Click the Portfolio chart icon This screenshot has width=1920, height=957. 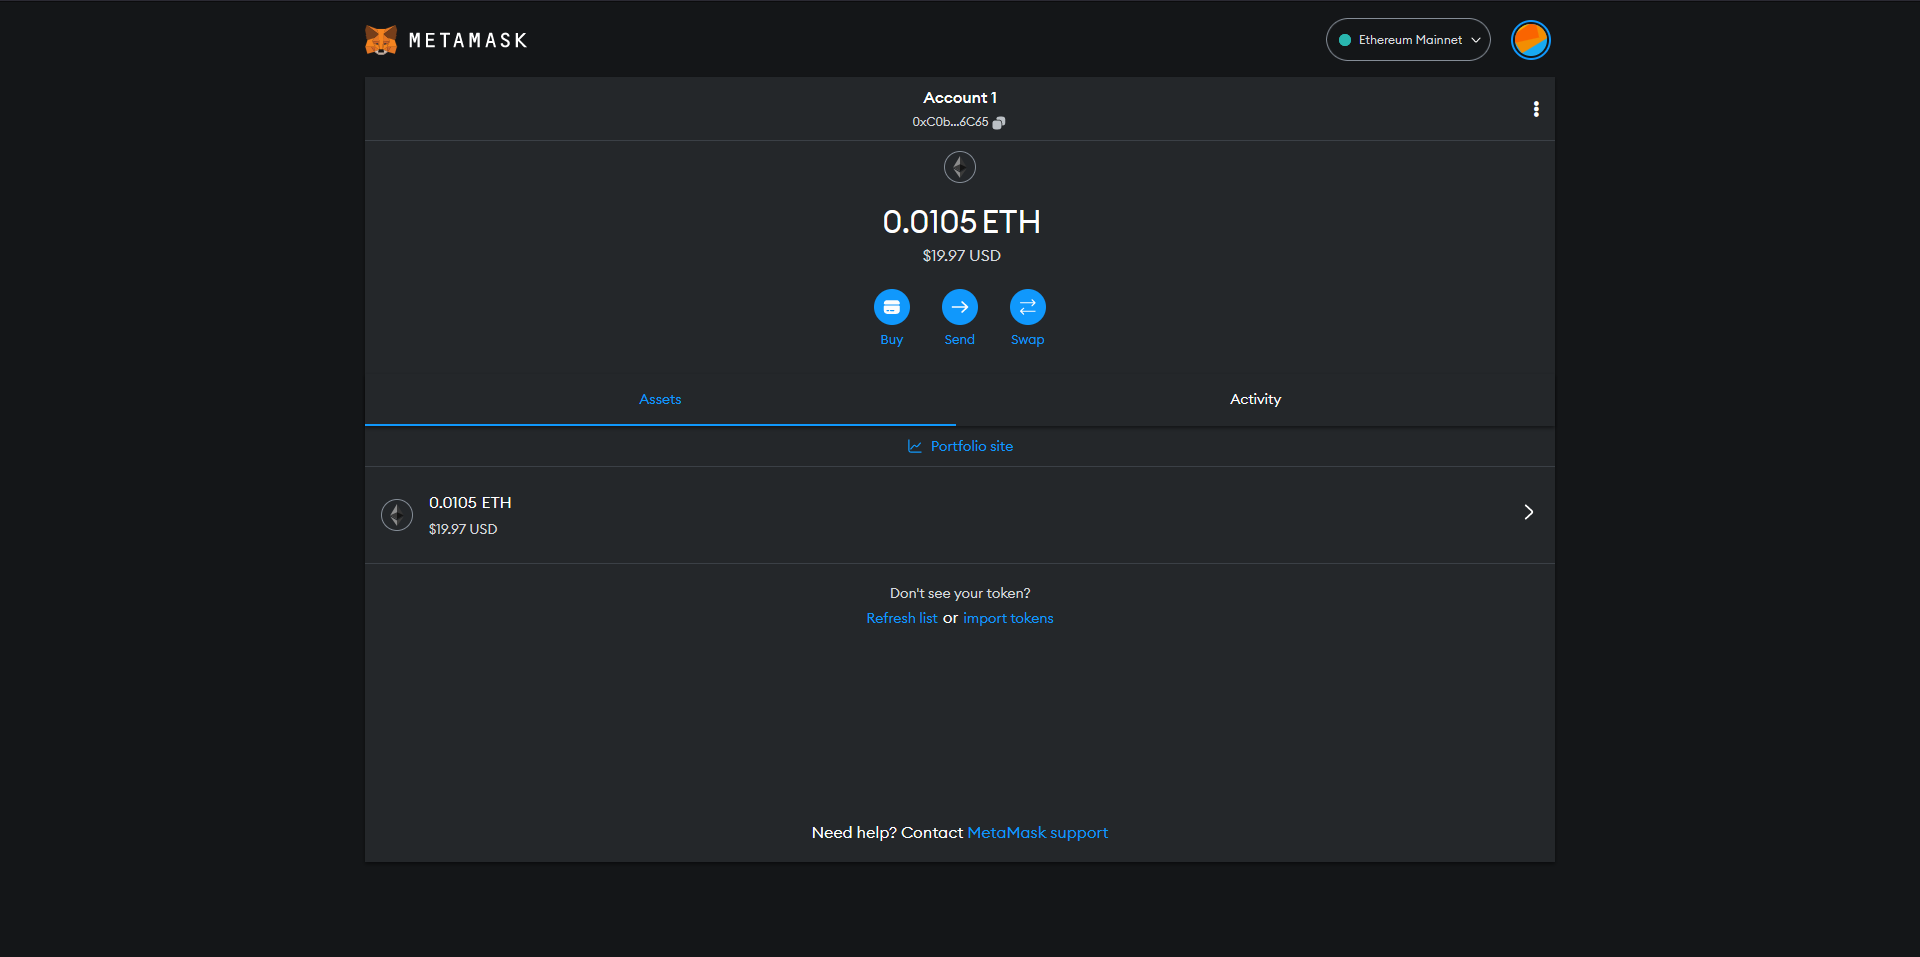pos(914,446)
